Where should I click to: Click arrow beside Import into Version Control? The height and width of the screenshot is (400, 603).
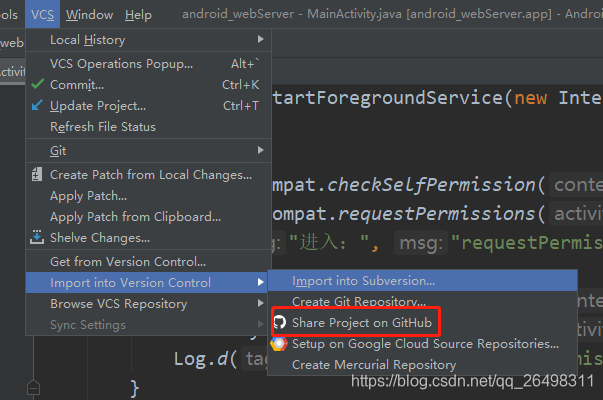[x=261, y=282]
